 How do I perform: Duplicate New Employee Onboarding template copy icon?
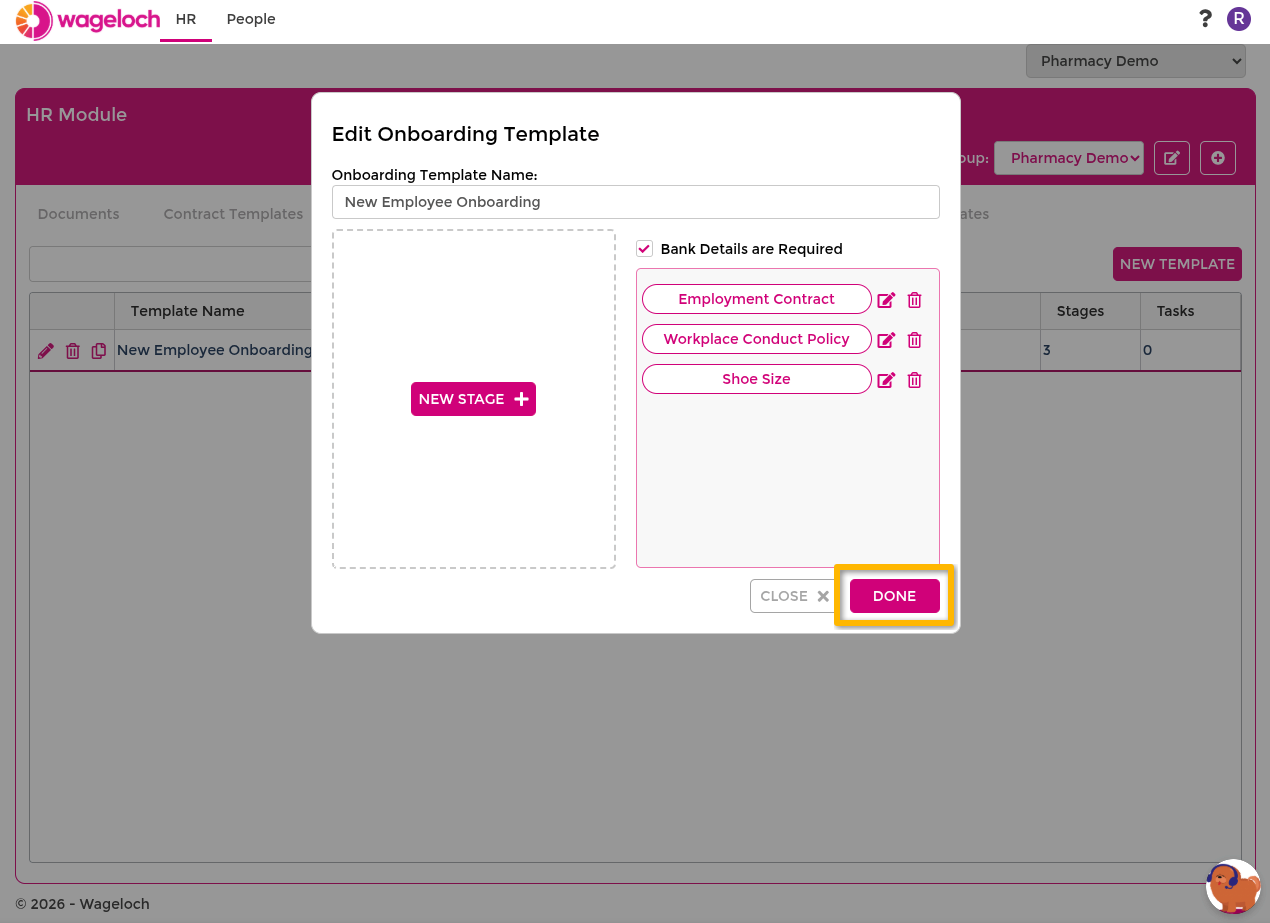pyautogui.click(x=98, y=351)
